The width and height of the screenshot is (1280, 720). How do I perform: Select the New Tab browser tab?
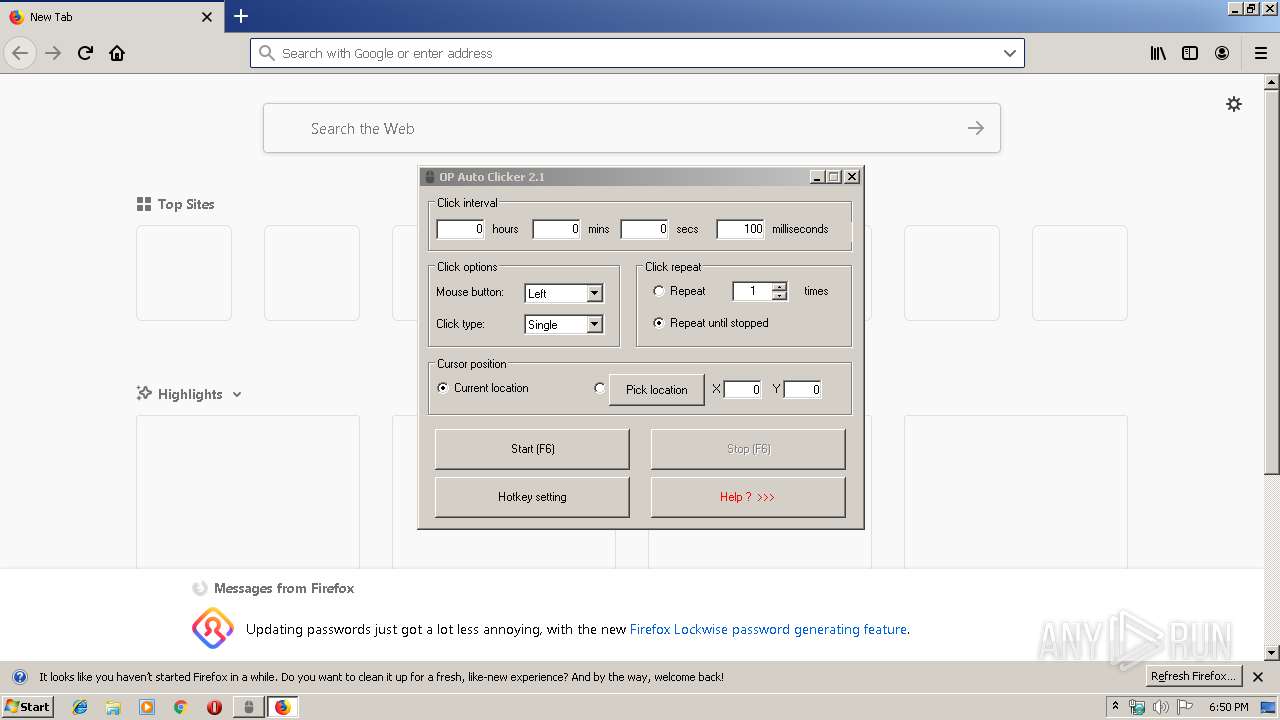[110, 17]
